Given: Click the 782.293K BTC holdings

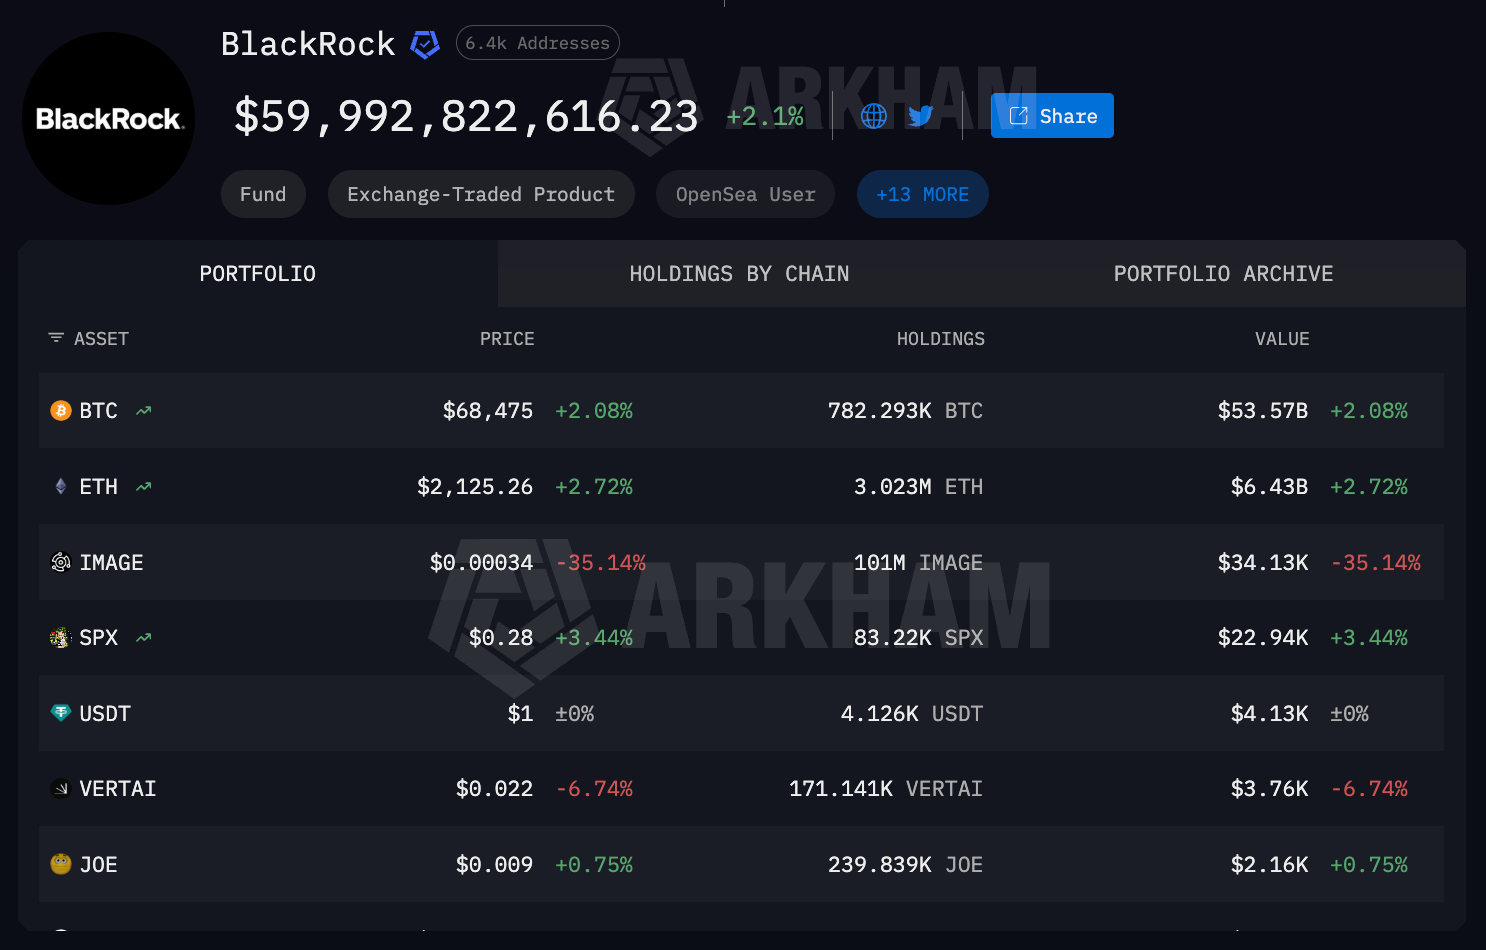Looking at the screenshot, I should pos(905,411).
